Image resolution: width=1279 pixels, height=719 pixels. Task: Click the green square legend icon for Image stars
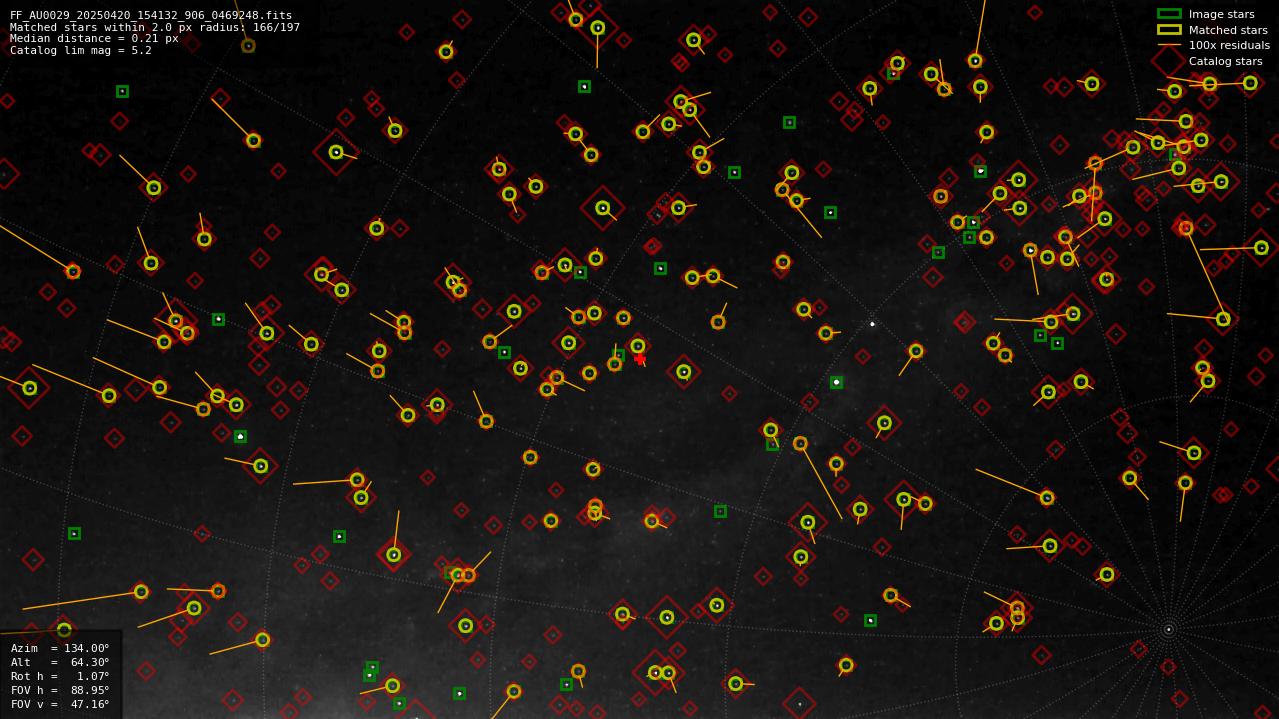click(x=1169, y=14)
